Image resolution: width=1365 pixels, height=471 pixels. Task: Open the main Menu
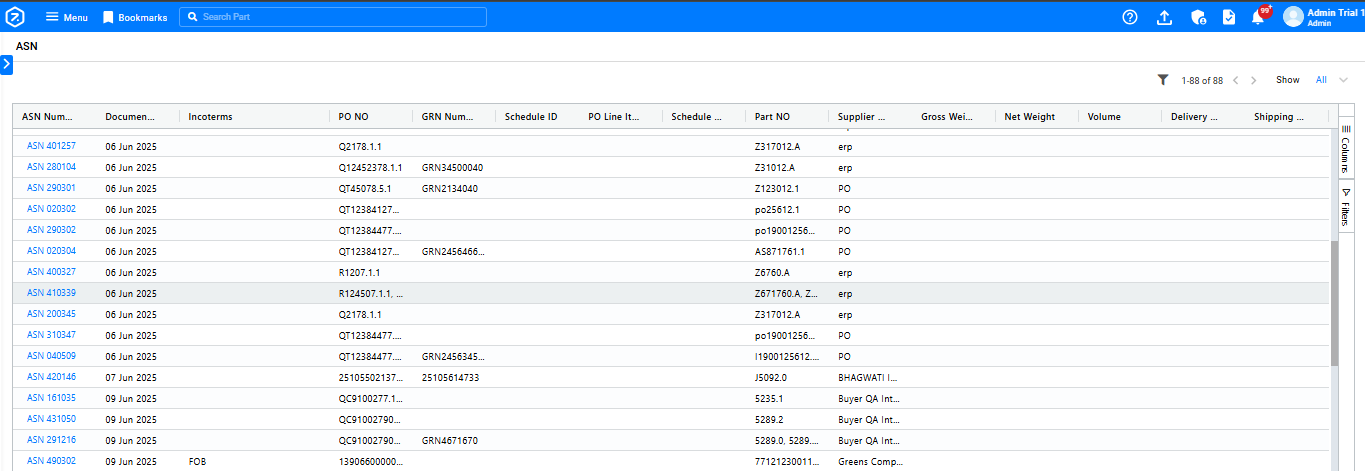click(x=66, y=17)
